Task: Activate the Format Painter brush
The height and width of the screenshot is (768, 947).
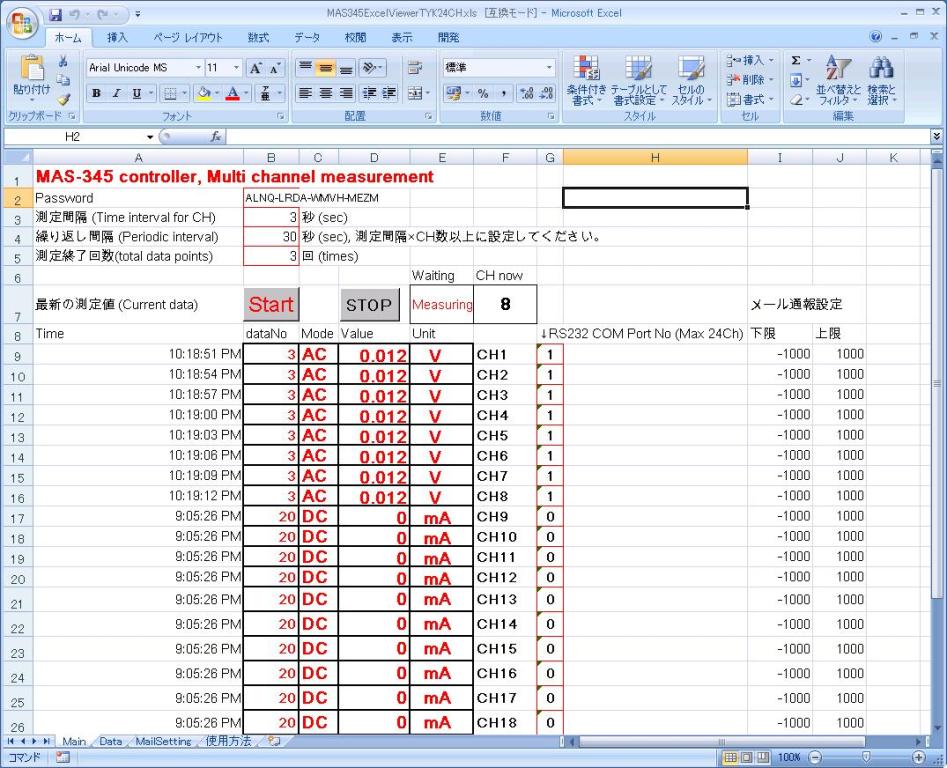Action: (x=63, y=98)
